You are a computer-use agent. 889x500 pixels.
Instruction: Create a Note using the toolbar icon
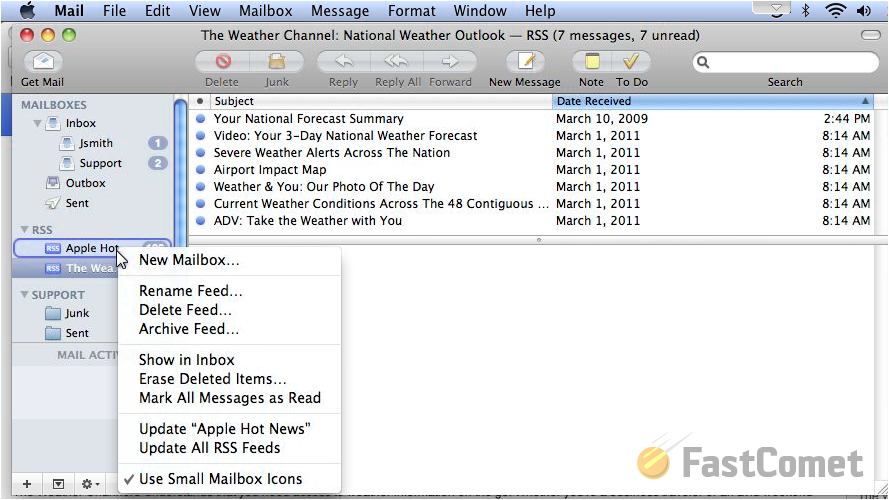(591, 61)
